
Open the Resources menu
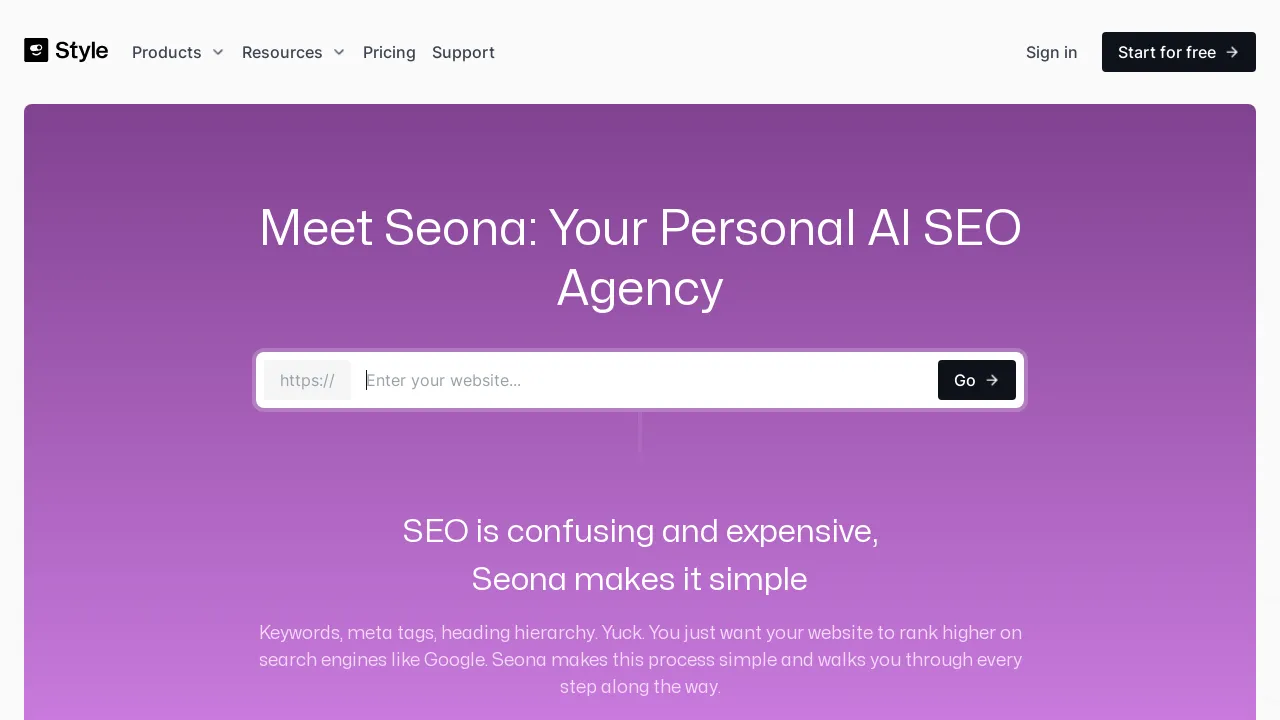tap(282, 52)
